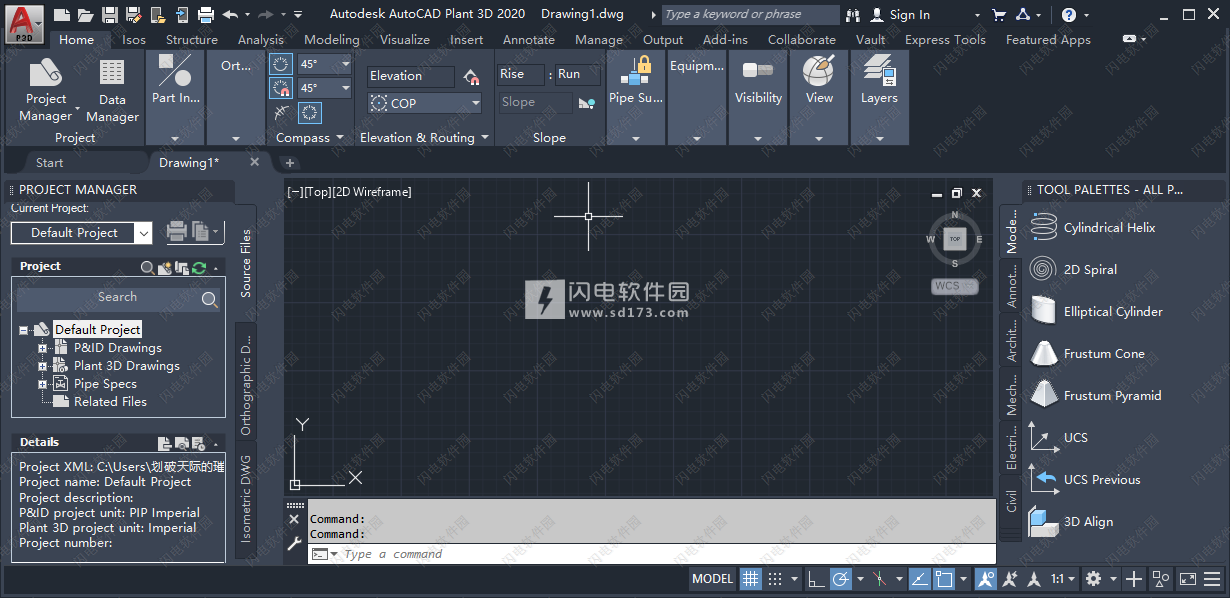Click the New drawing icon in quick access toolbar
This screenshot has height=598, width=1230.
[62, 15]
